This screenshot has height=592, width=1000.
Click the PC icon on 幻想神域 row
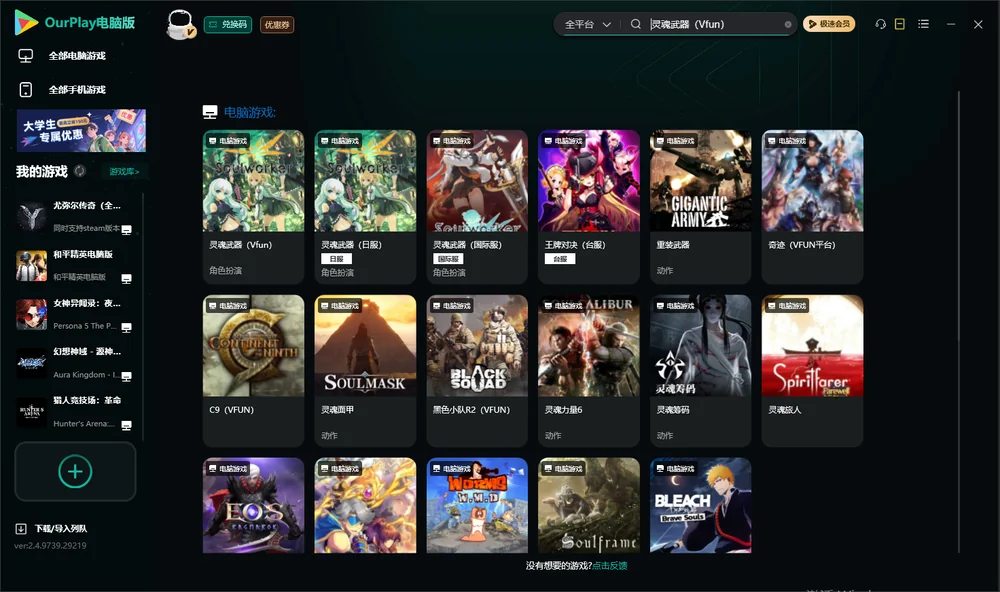point(126,376)
